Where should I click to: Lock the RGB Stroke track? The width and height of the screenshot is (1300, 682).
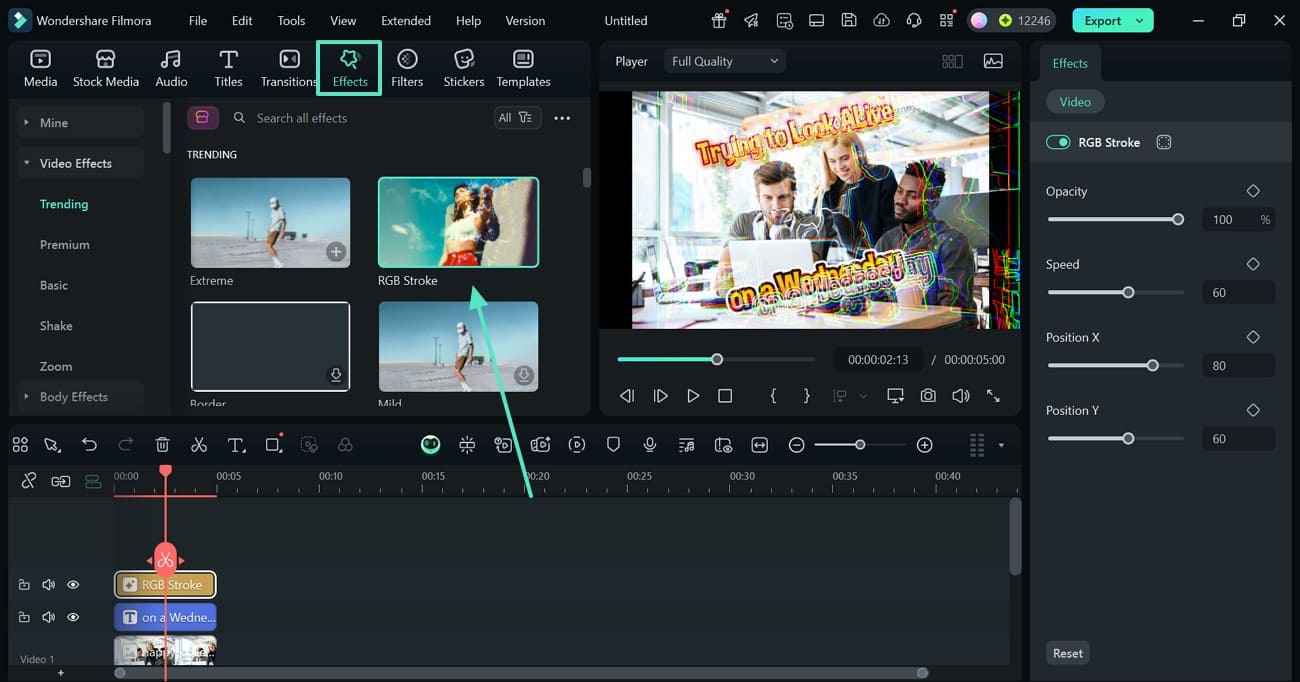pyautogui.click(x=24, y=584)
